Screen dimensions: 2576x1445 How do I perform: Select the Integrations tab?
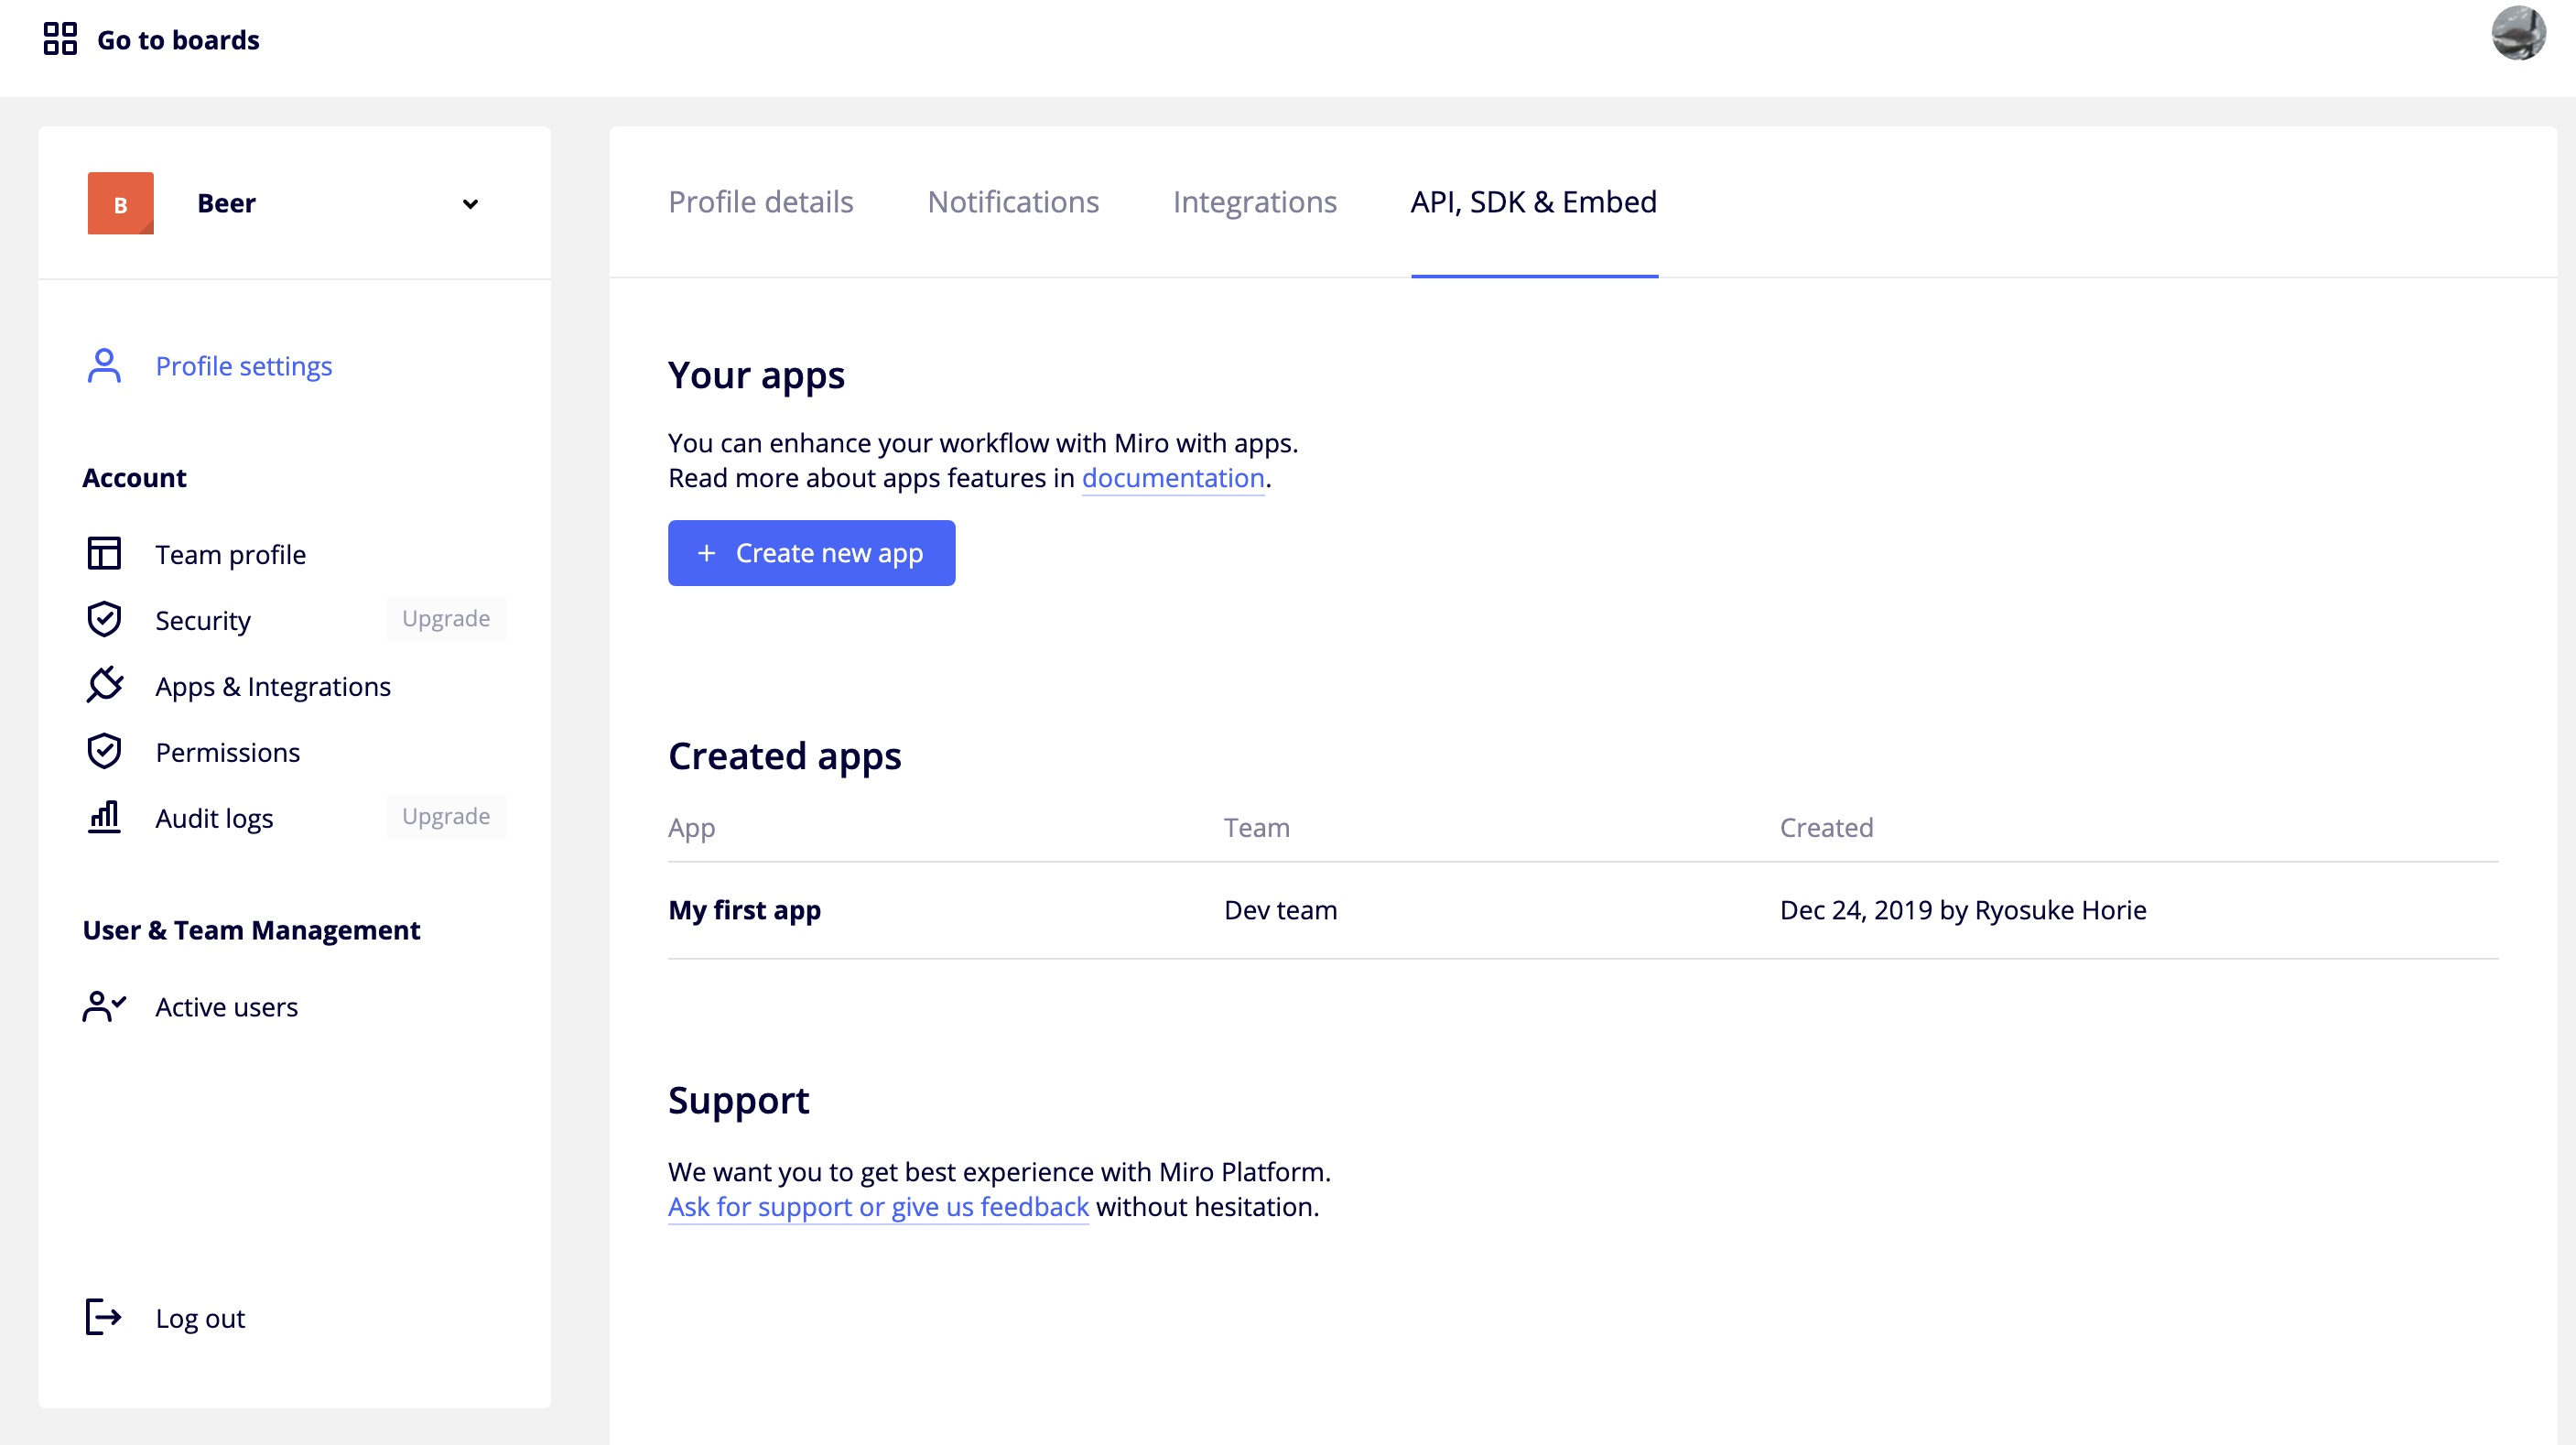[1254, 202]
